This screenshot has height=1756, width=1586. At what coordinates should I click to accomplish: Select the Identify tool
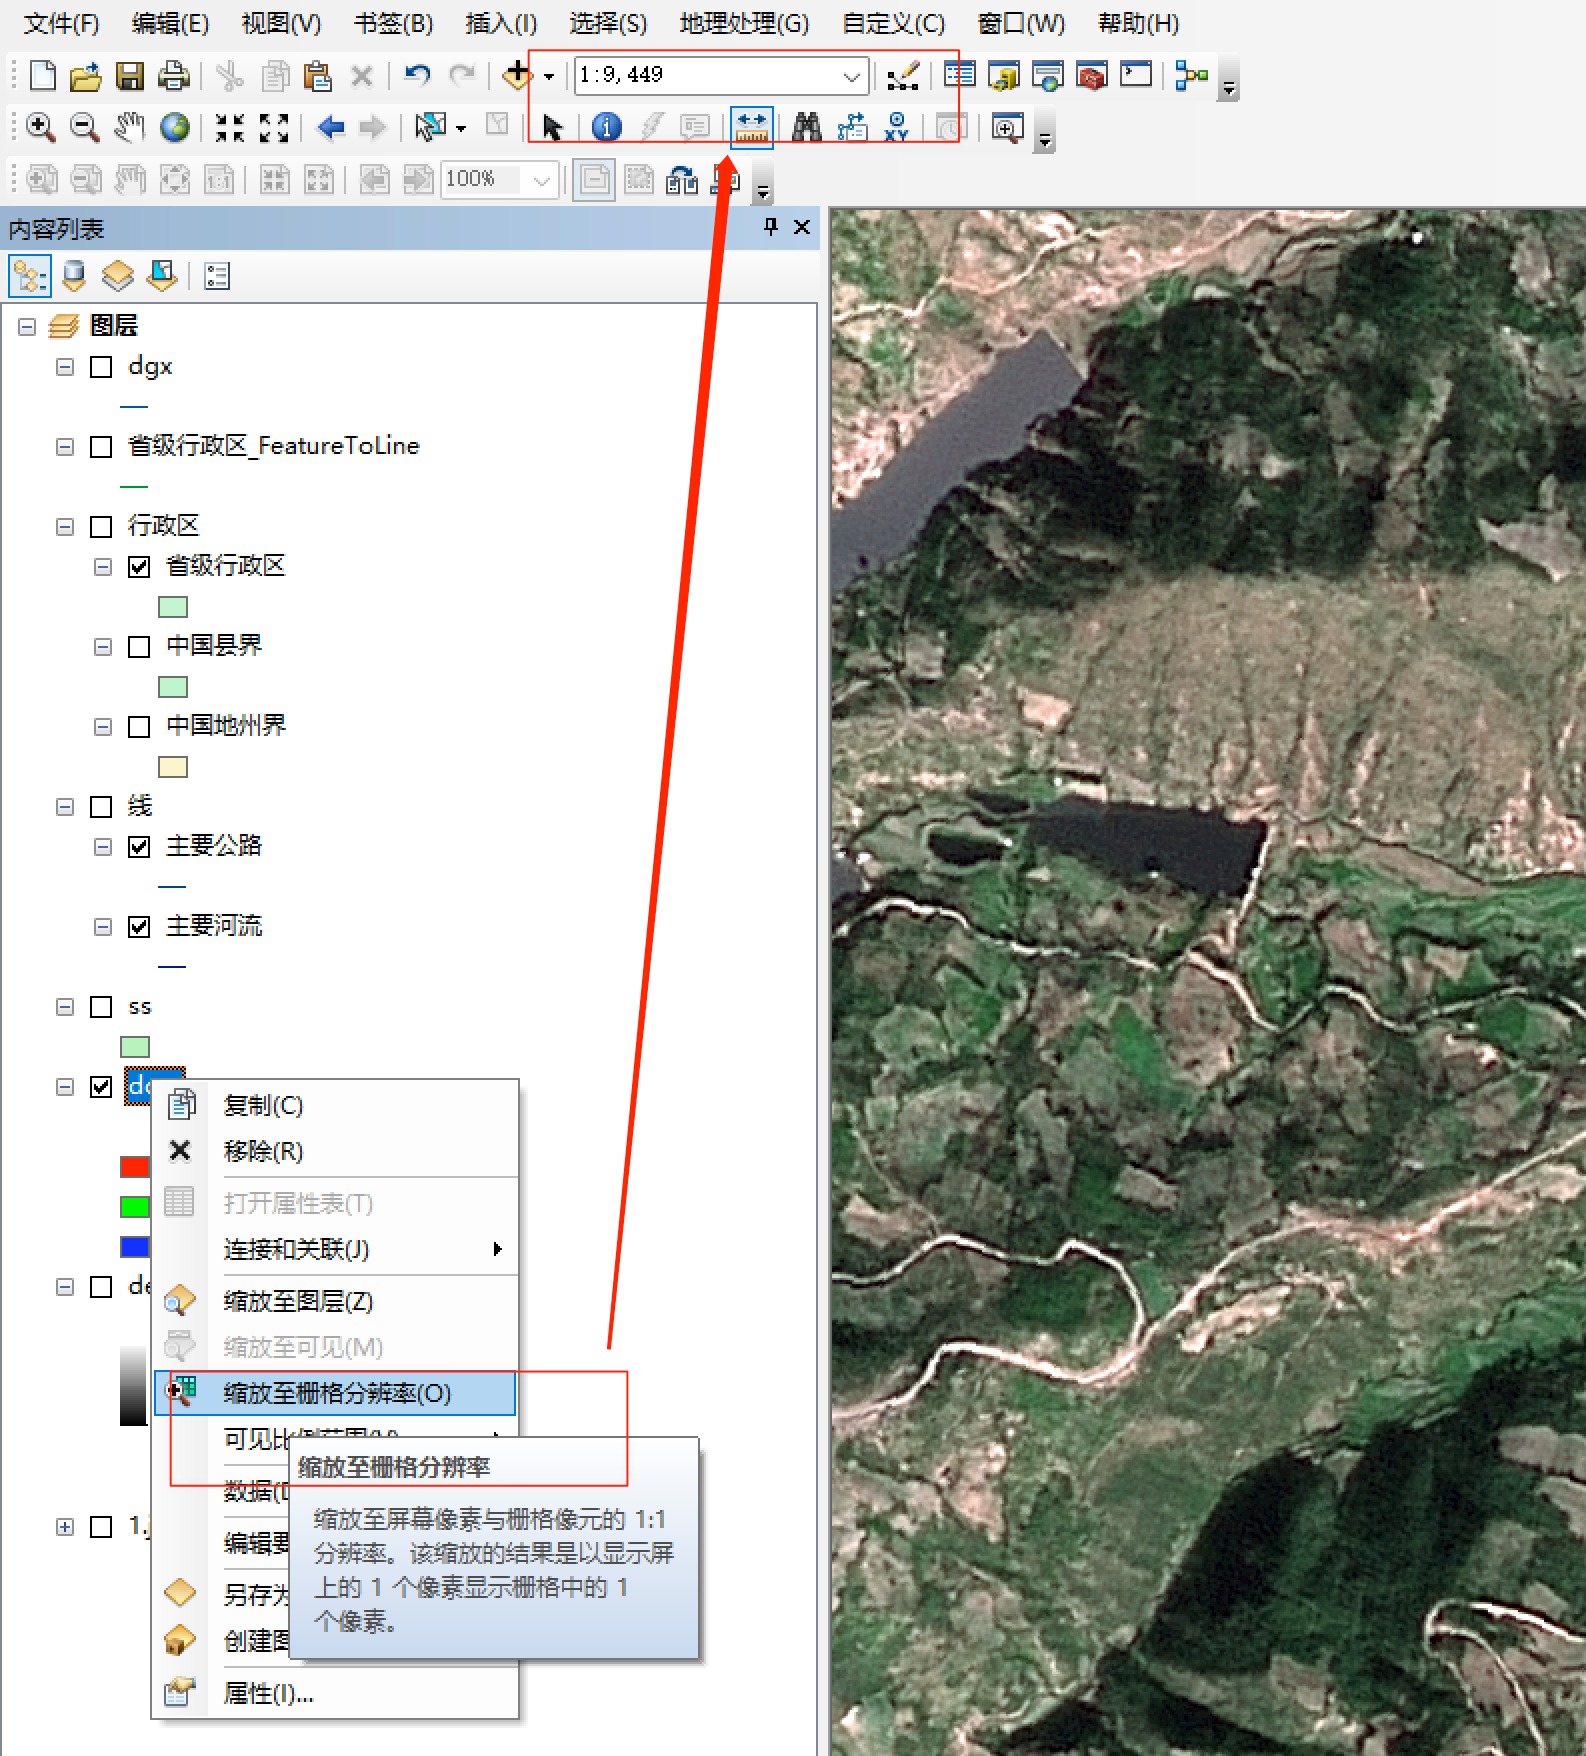[x=606, y=127]
